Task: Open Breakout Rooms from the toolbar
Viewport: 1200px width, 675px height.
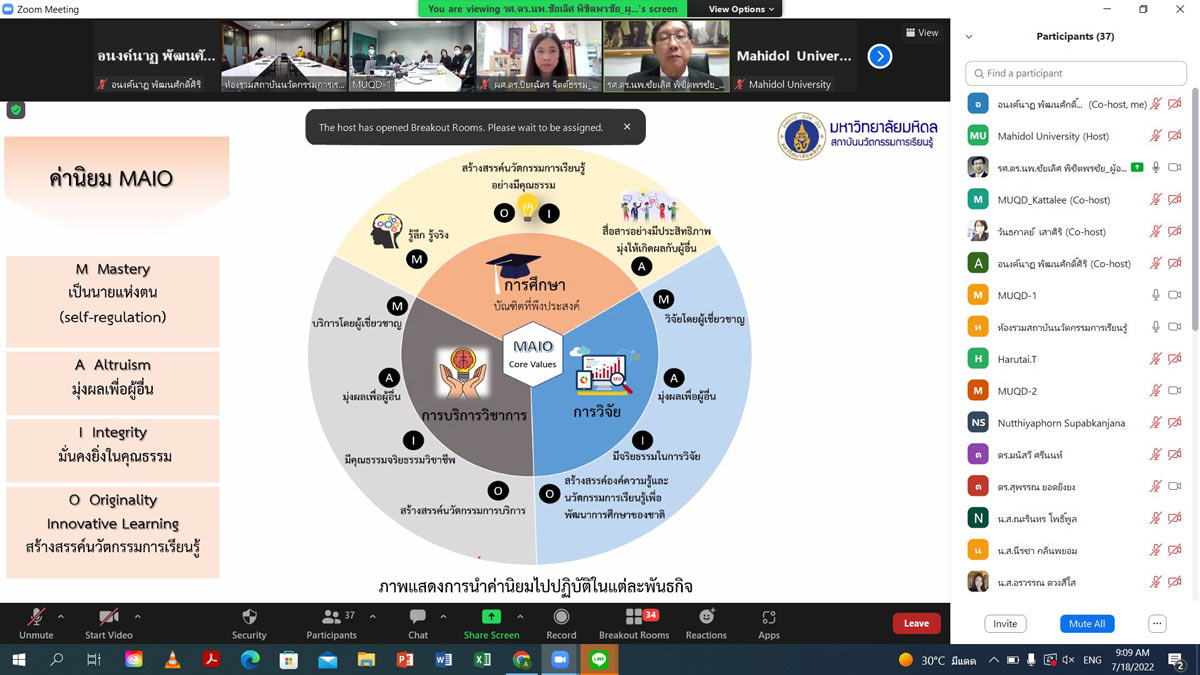Action: click(x=634, y=617)
